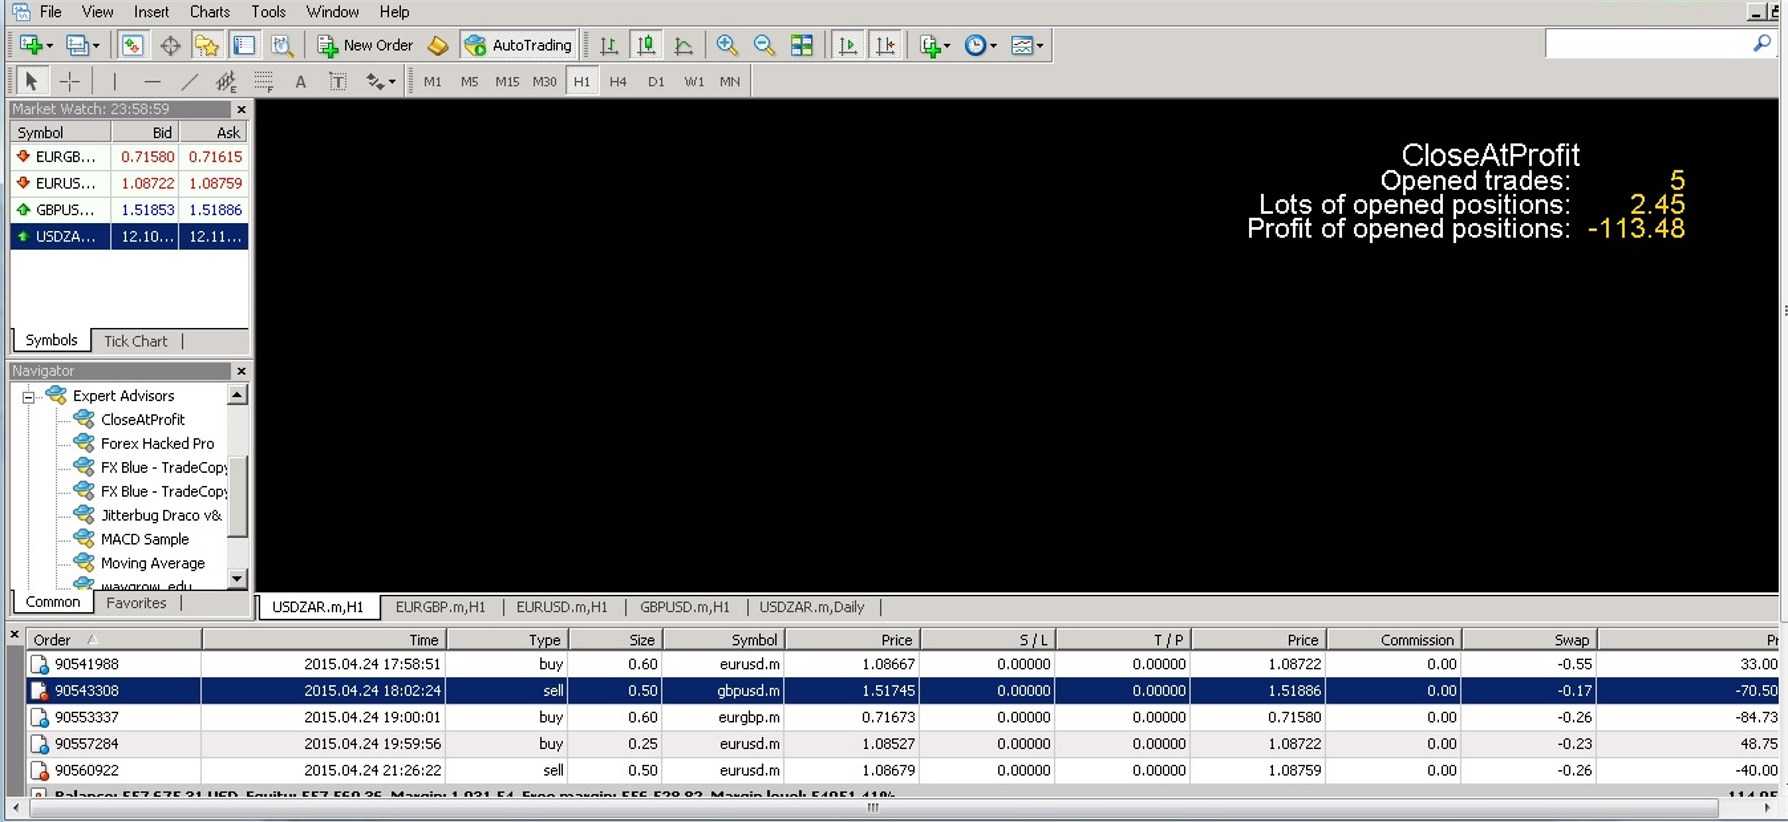Click the Zoom In magnifier icon
The width and height of the screenshot is (1788, 822).
727,45
